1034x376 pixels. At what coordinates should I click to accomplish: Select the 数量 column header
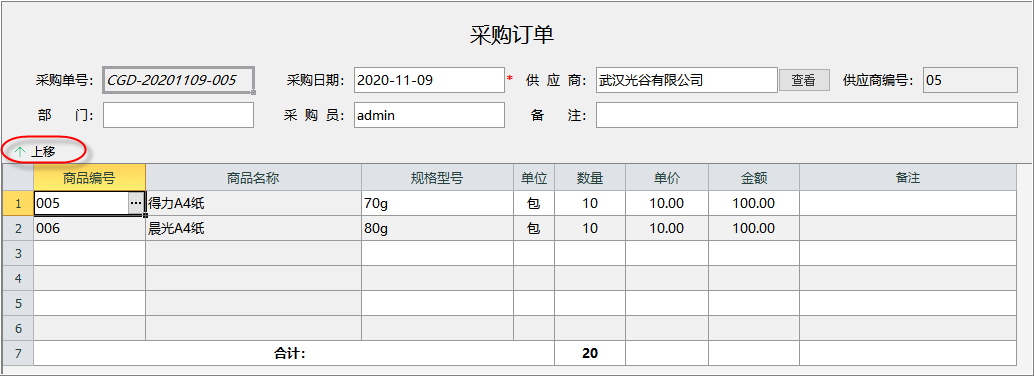tap(590, 177)
